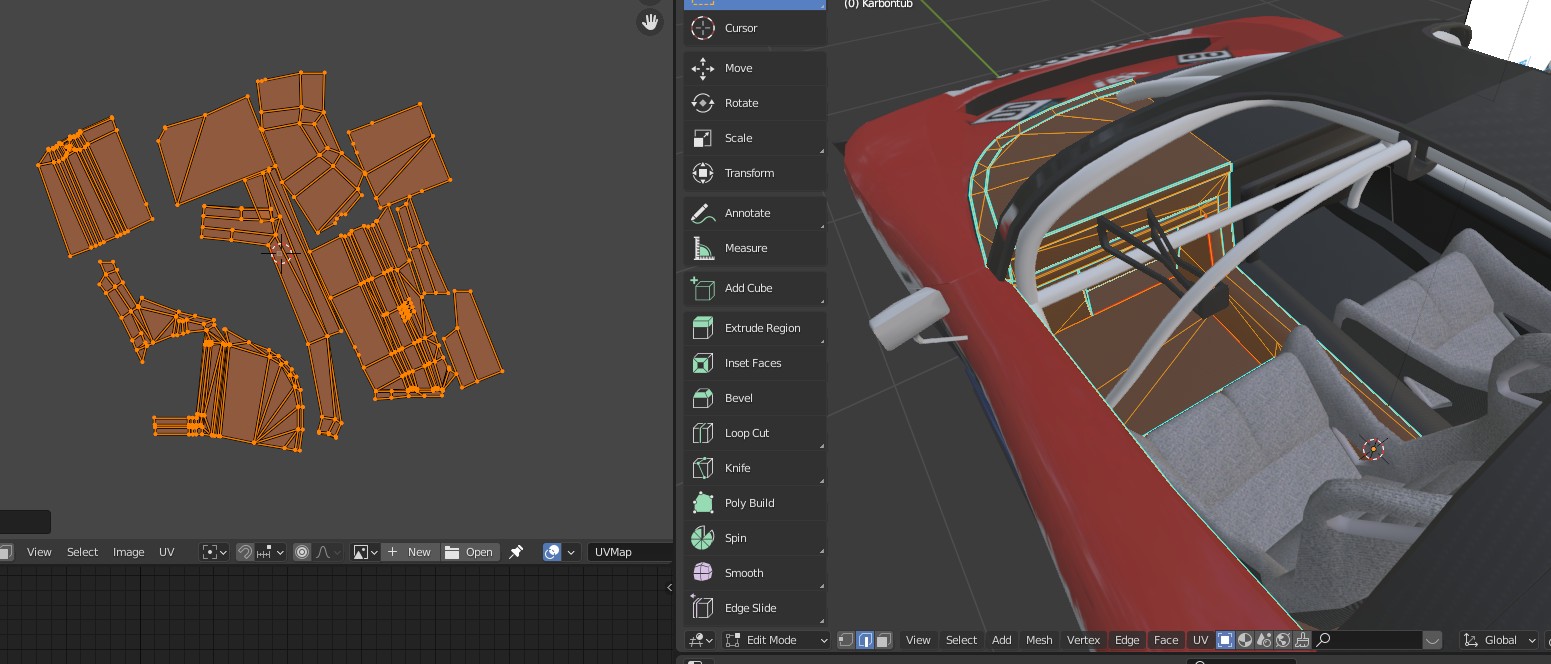Select the Edge Slide tool

pyautogui.click(x=755, y=608)
